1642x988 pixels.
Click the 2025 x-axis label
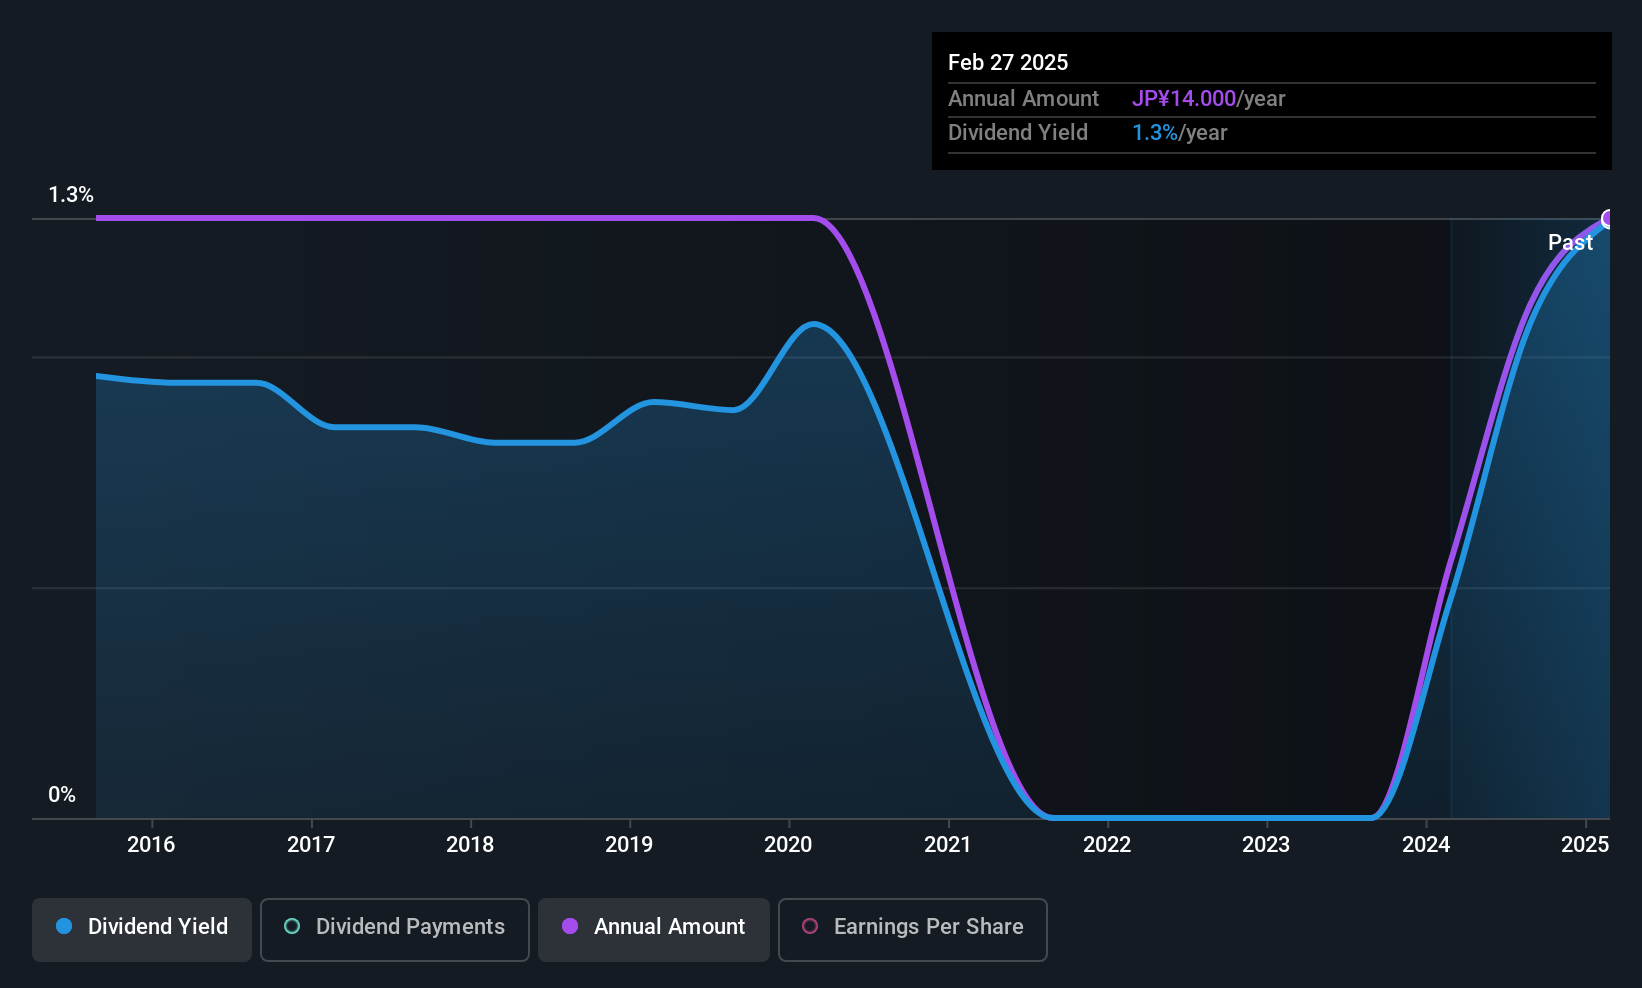click(1585, 845)
